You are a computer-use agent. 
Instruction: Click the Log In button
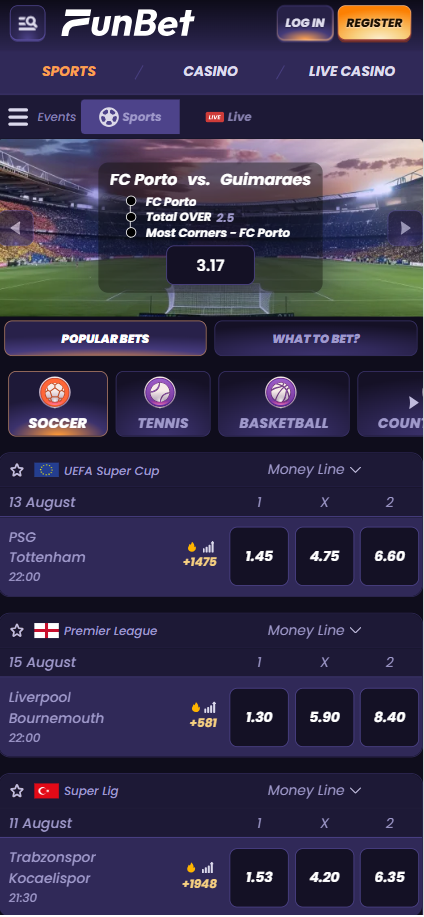coord(305,23)
